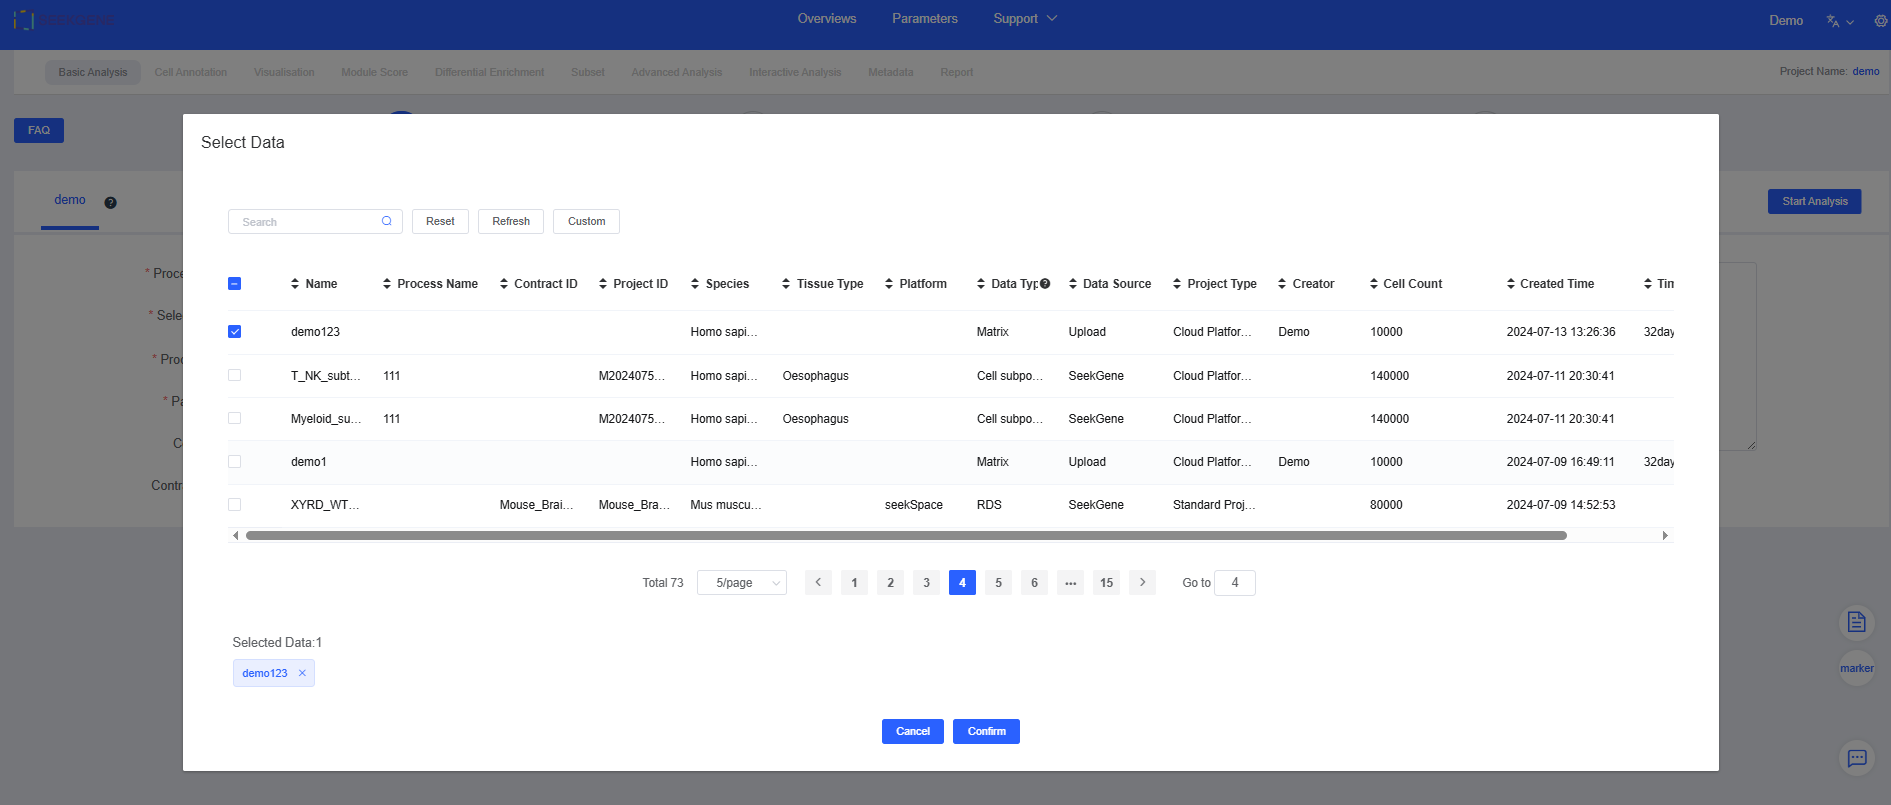Open the document icon floating button
Viewport: 1891px width, 805px height.
(1856, 622)
